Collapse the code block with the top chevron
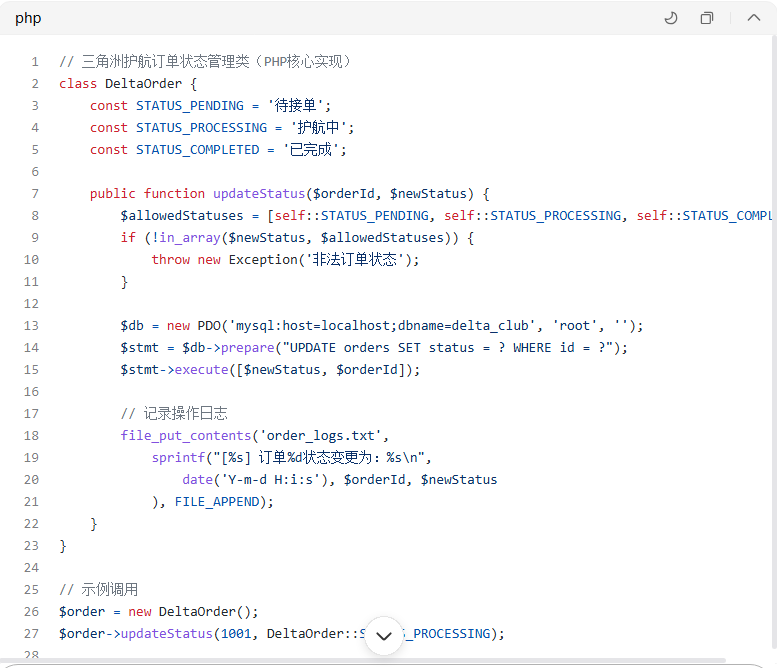The image size is (777, 668). click(754, 18)
